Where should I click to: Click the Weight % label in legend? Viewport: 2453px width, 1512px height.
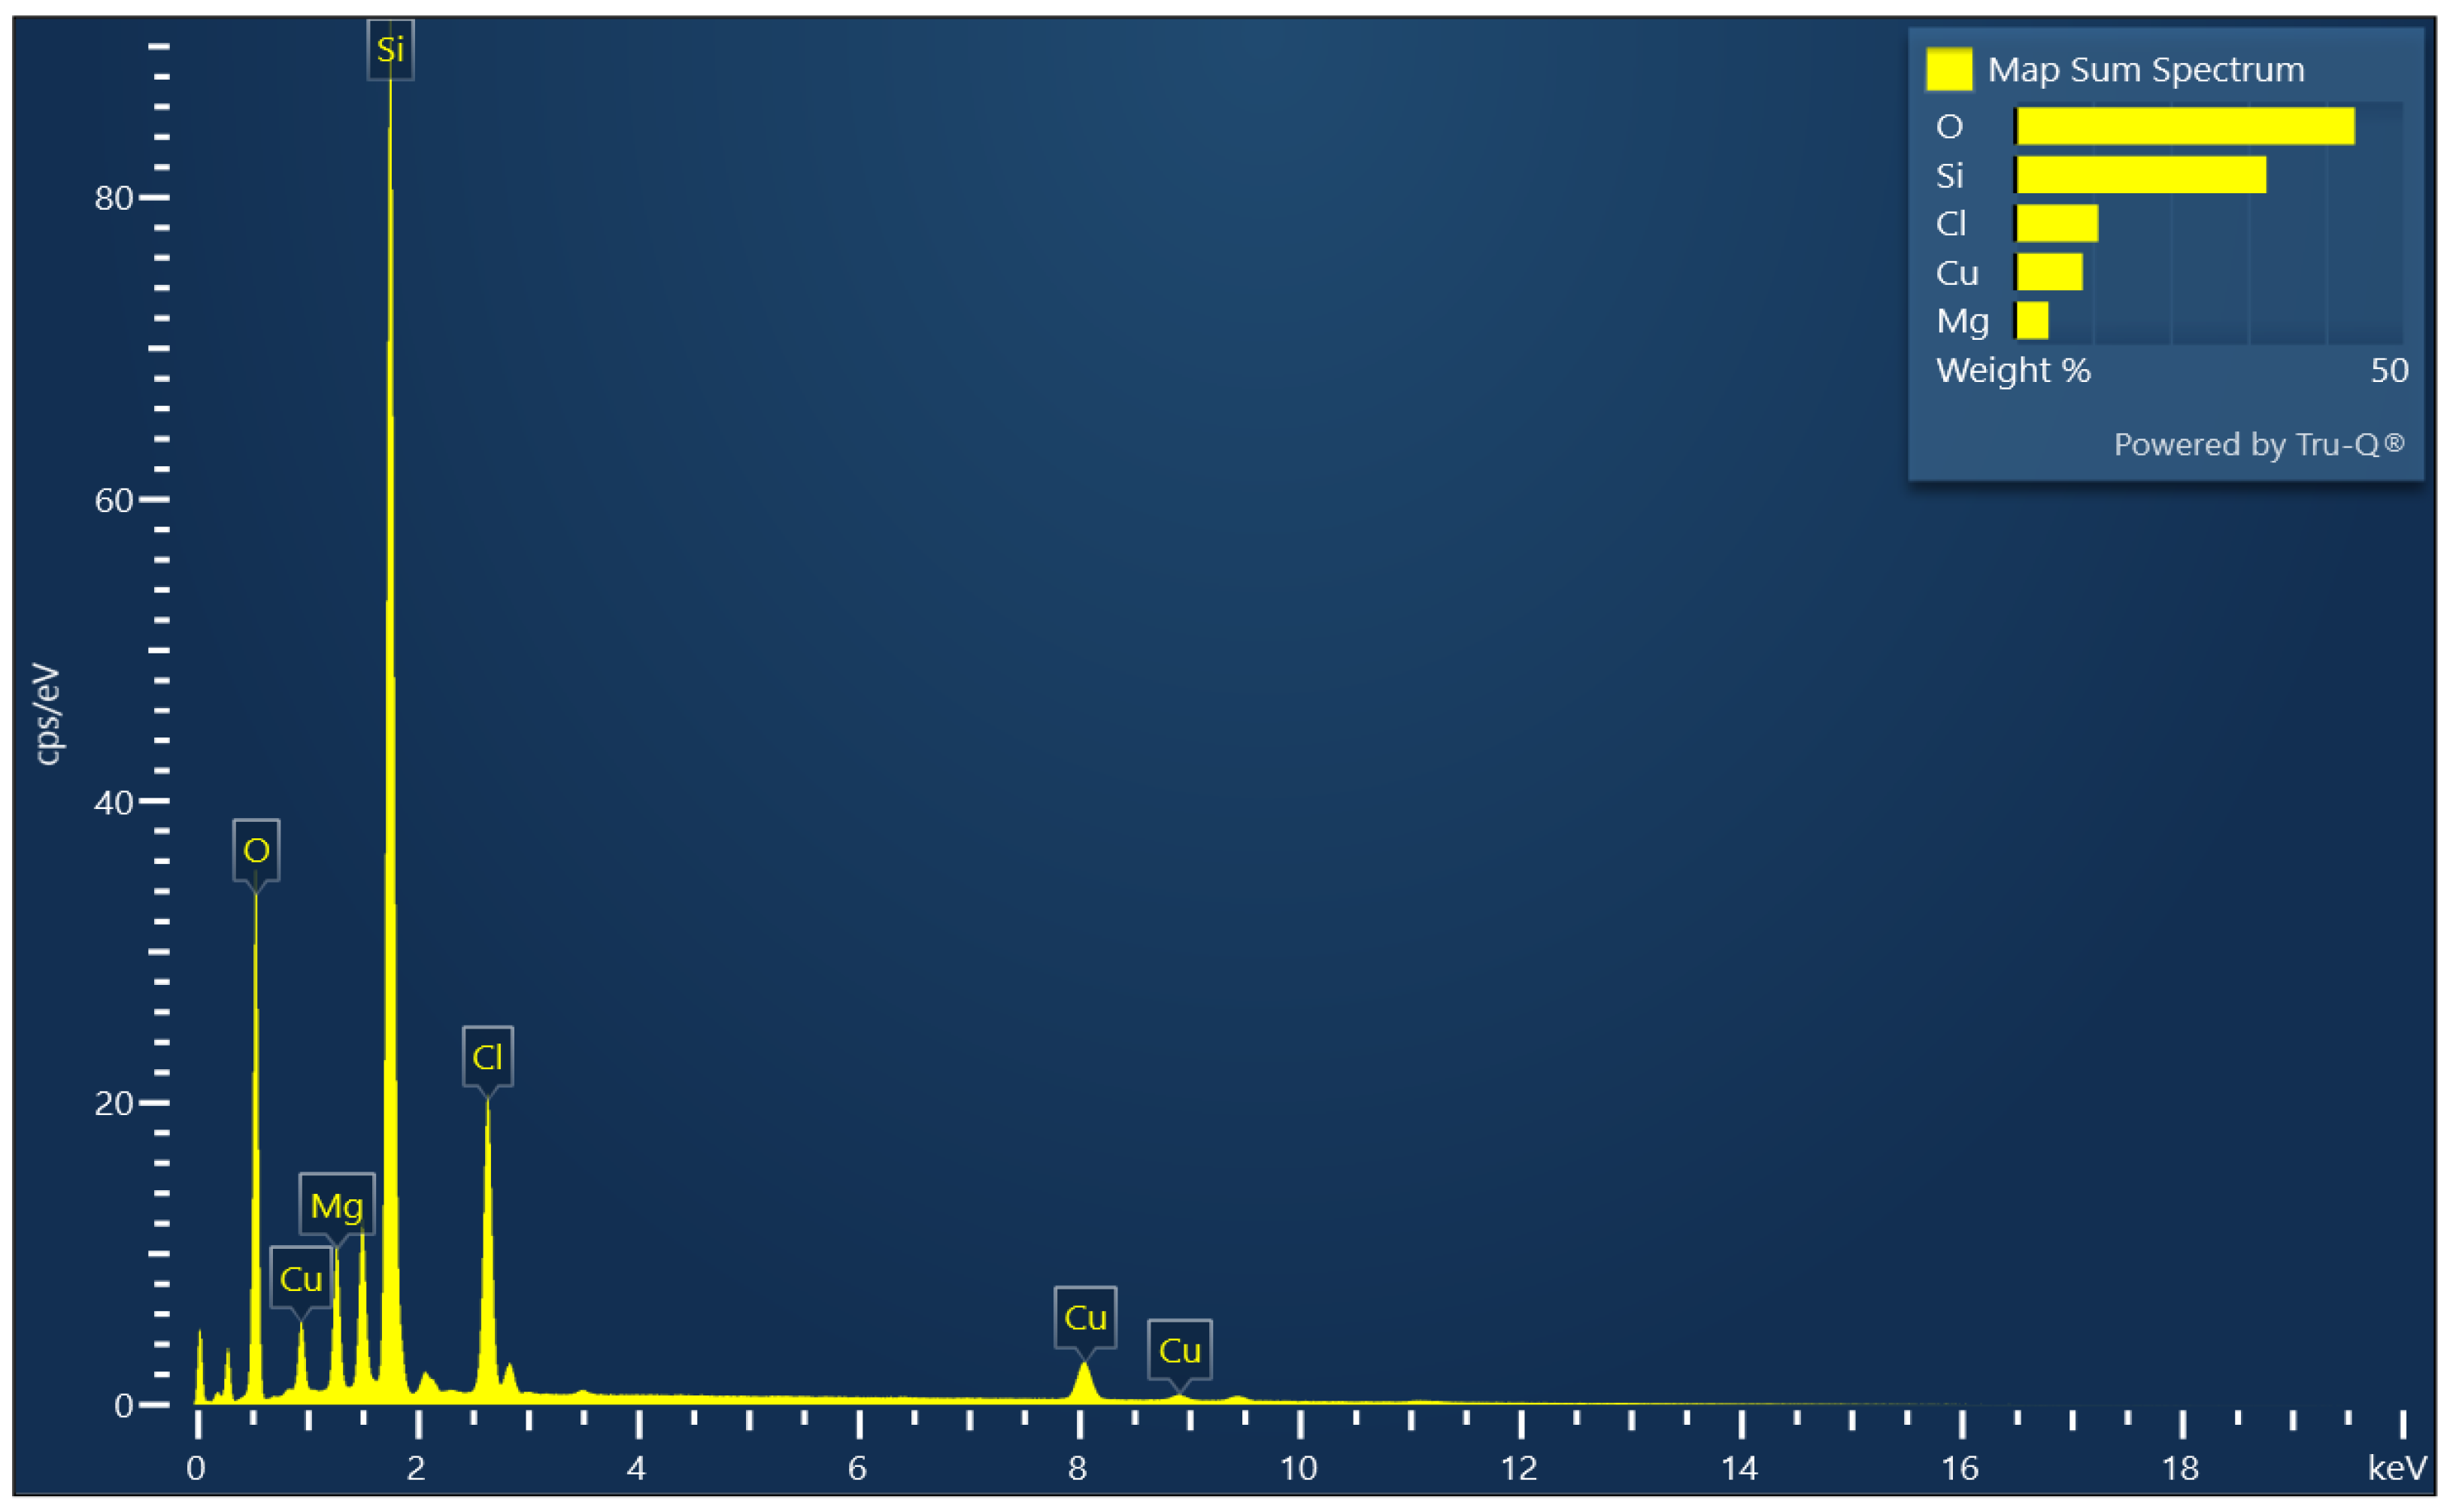(x=2012, y=370)
